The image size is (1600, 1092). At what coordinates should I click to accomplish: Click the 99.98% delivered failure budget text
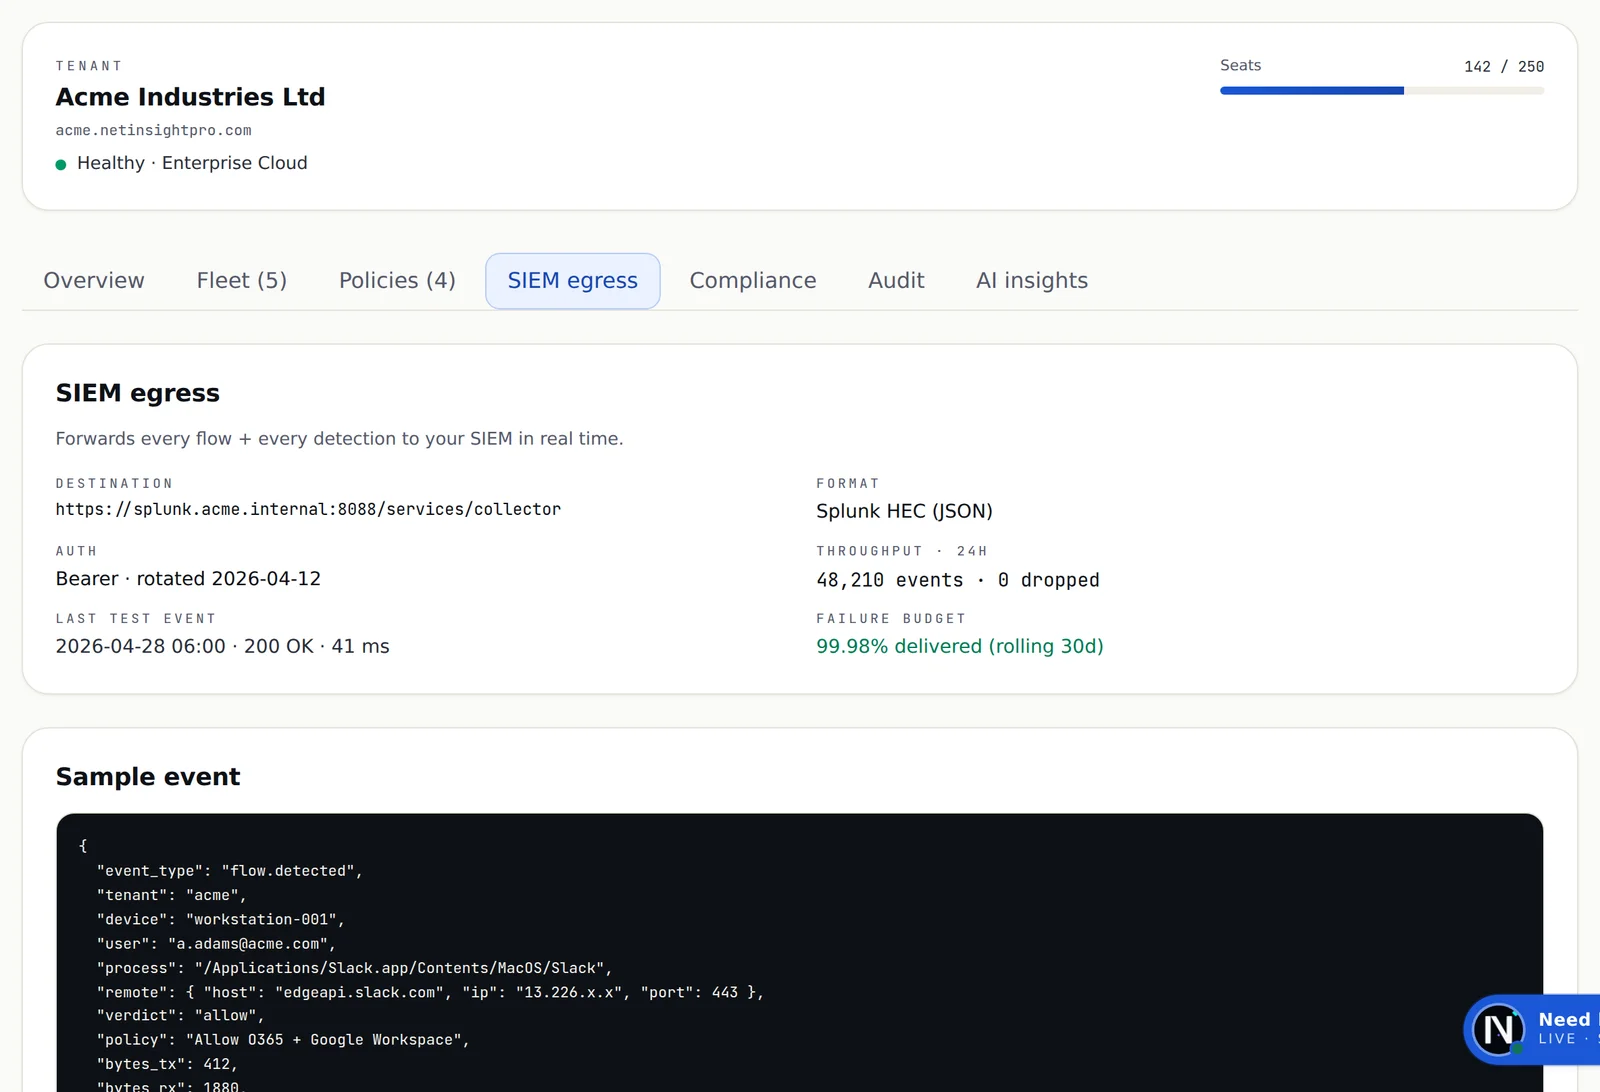click(960, 647)
